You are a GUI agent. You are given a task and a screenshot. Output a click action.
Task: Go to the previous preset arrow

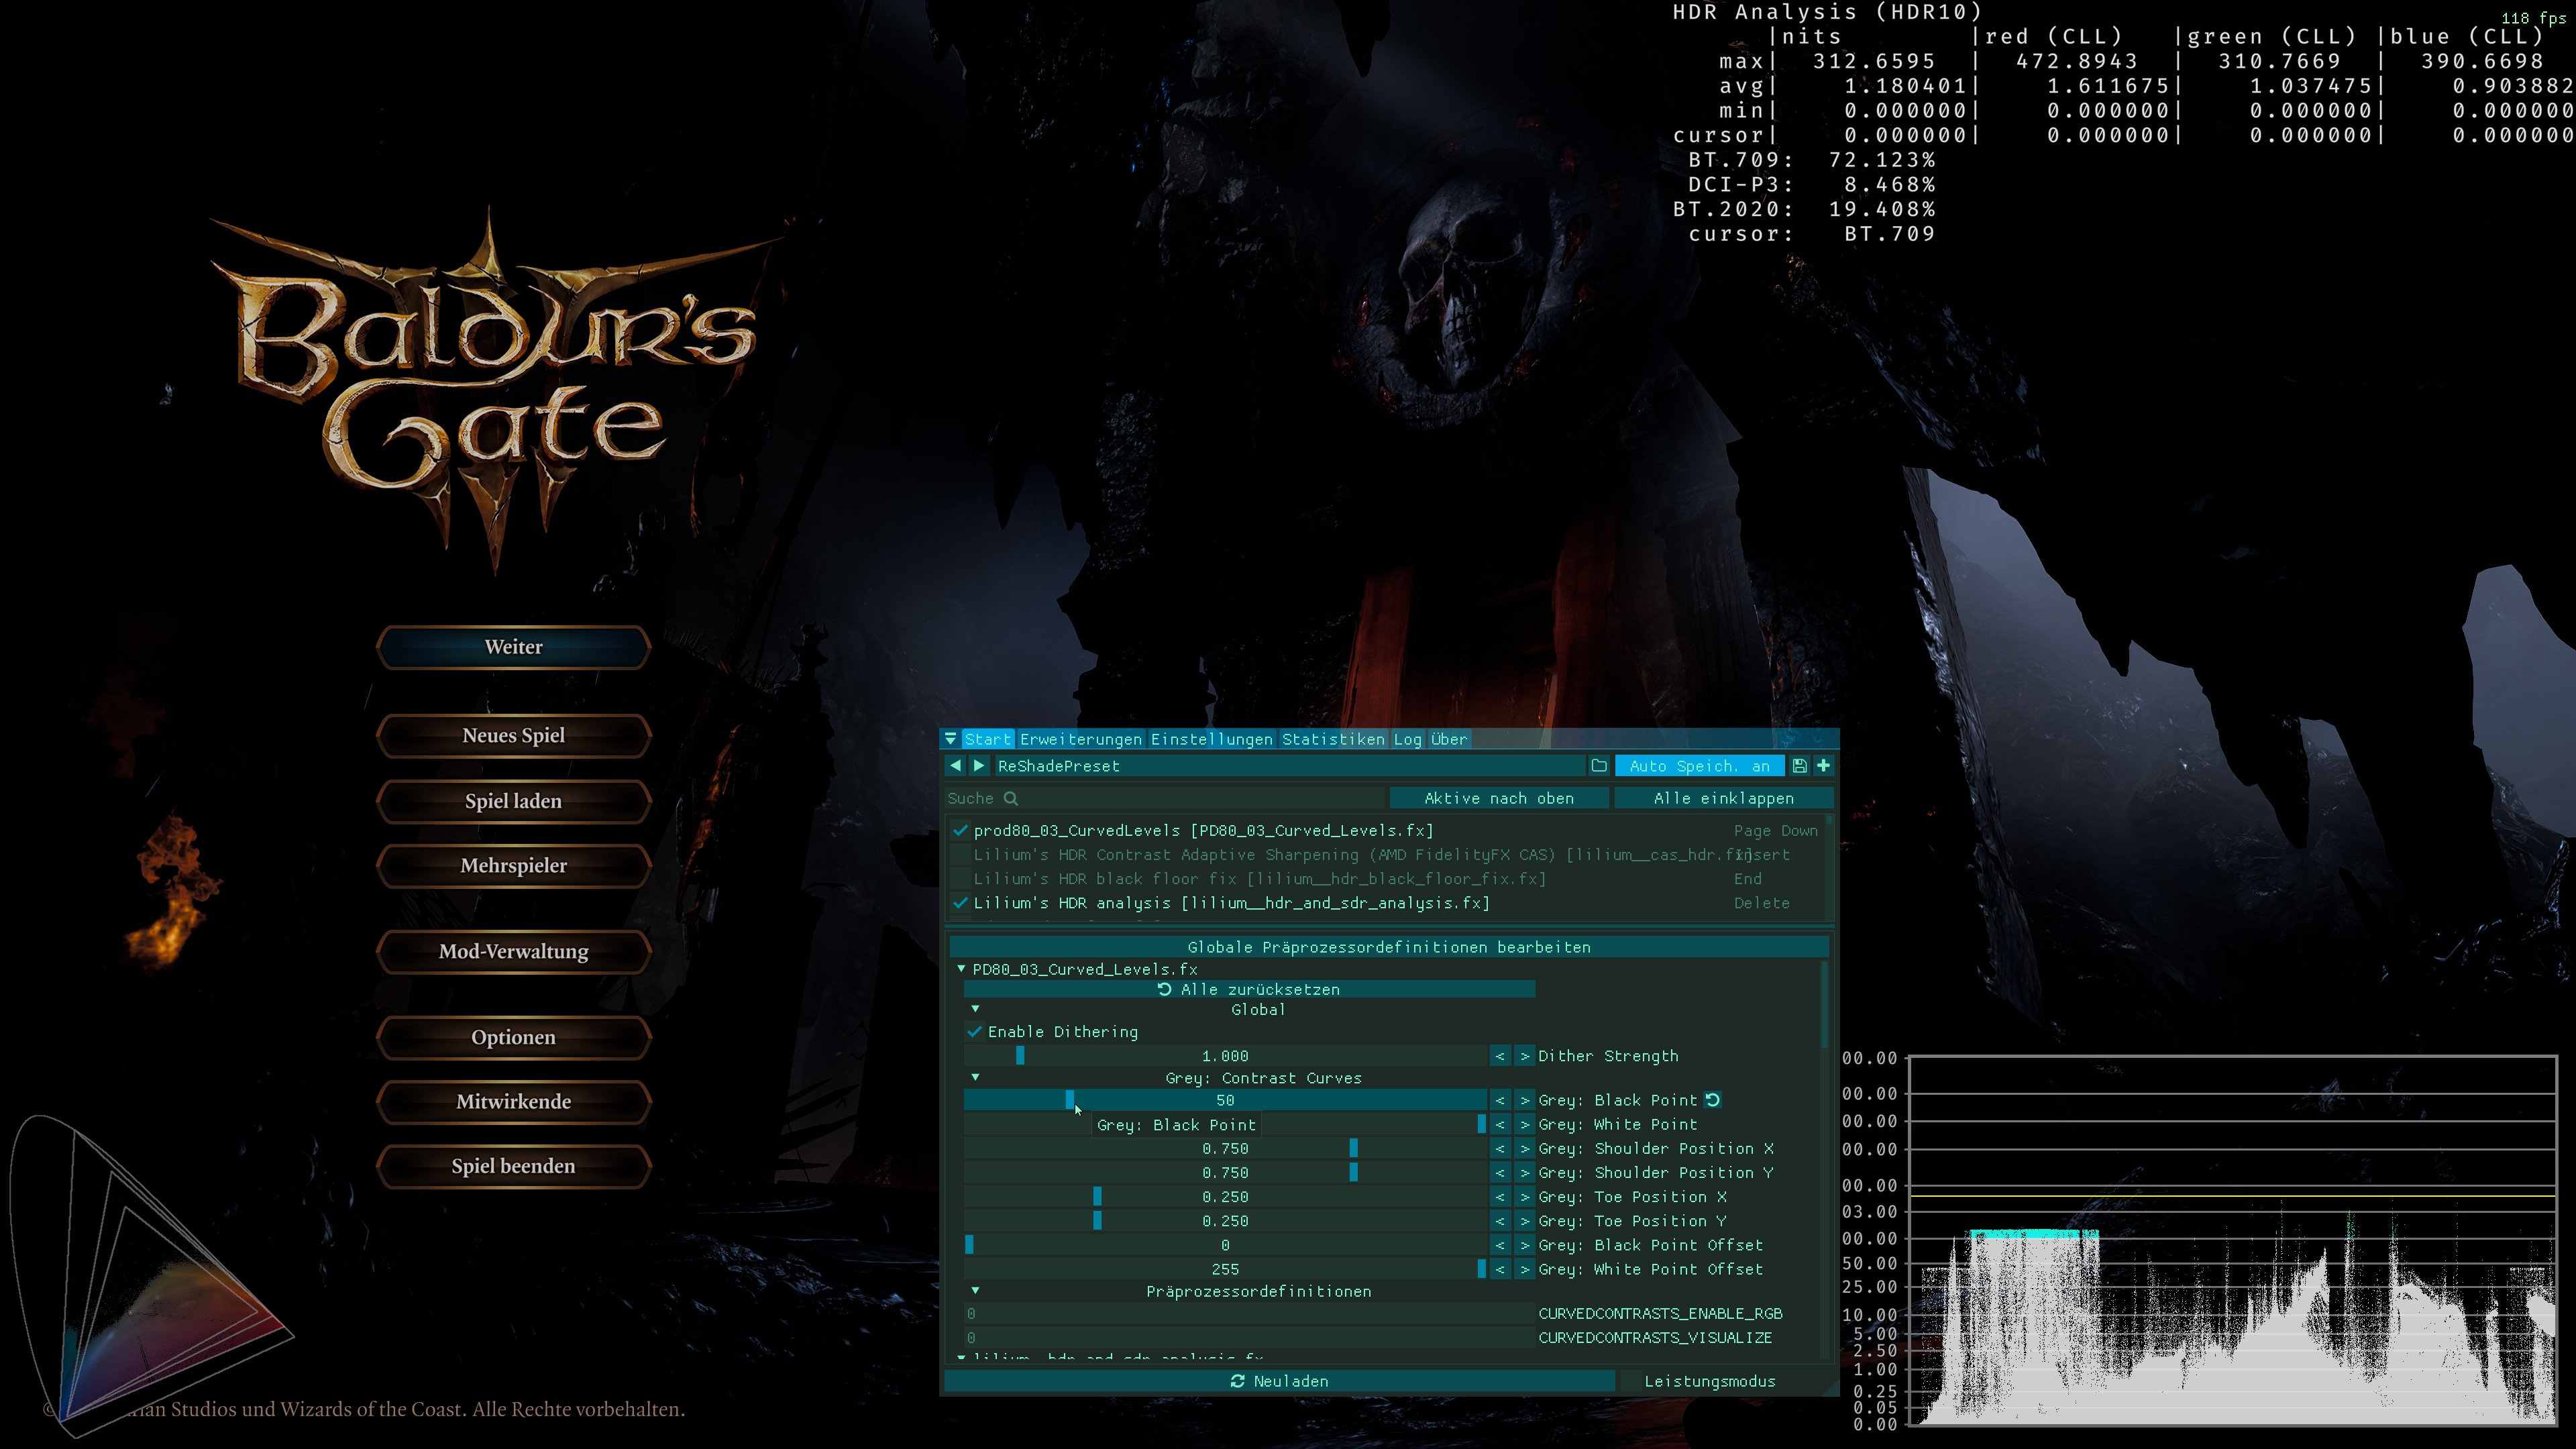pyautogui.click(x=955, y=765)
